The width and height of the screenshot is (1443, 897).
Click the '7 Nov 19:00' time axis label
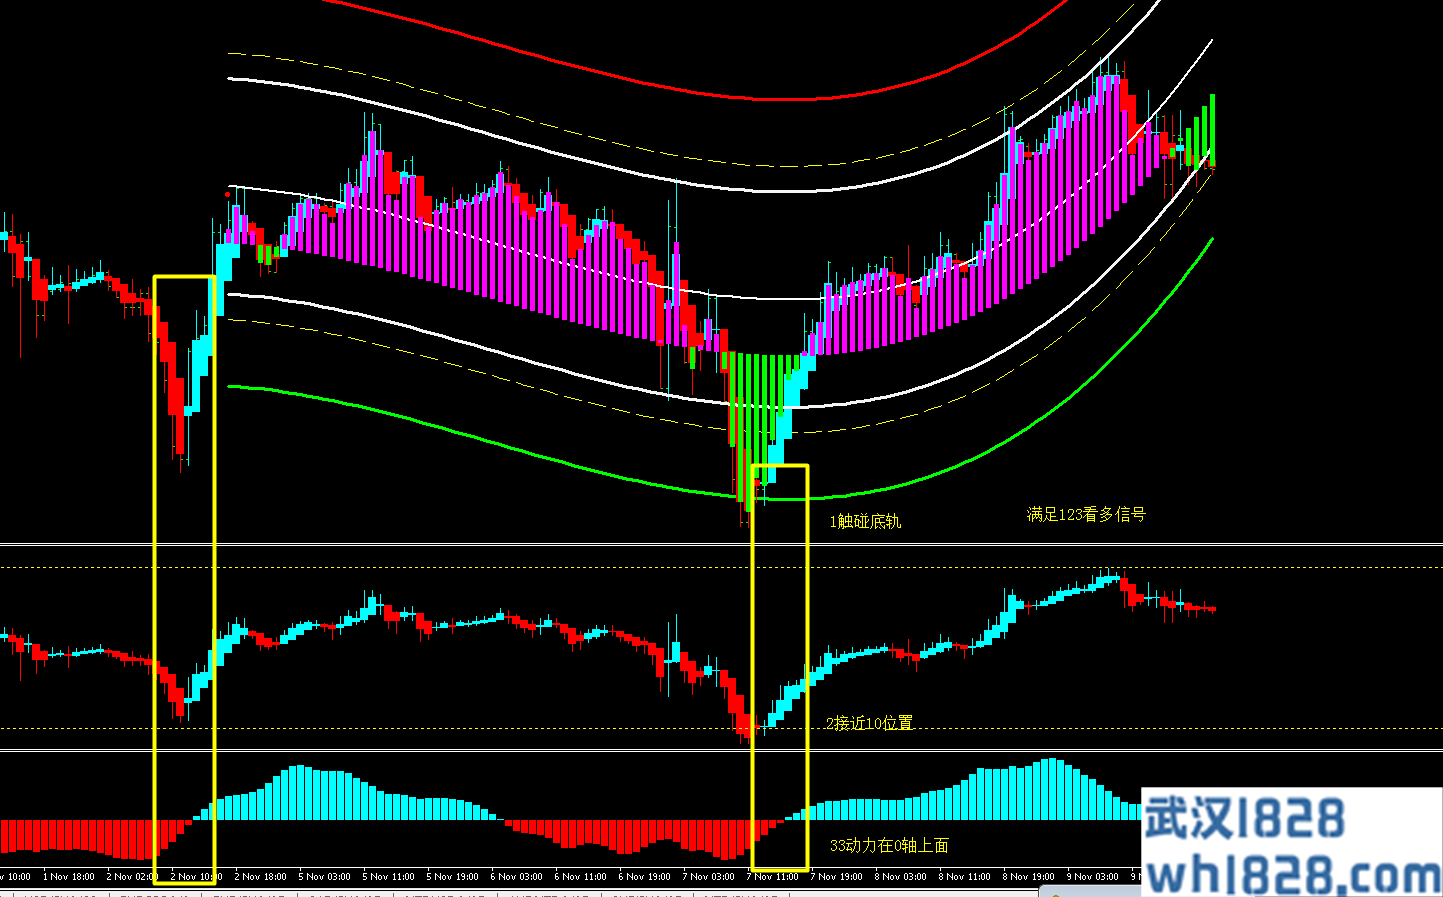[x=836, y=877]
